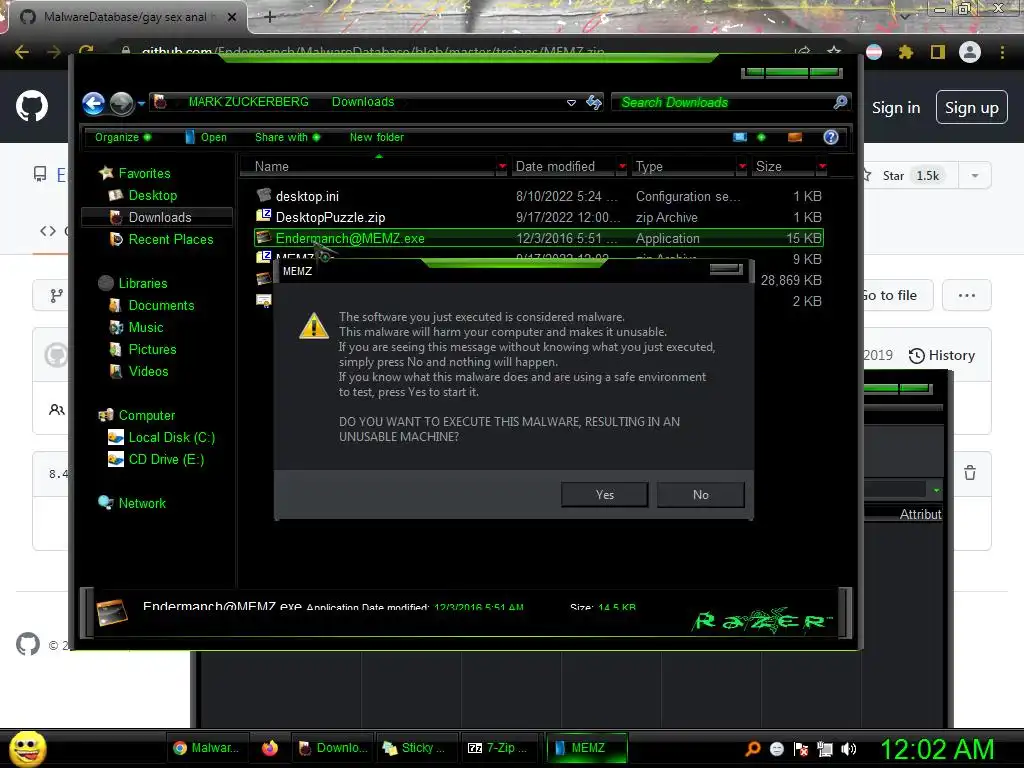Click the Explorer help question mark icon
Viewport: 1024px width, 768px height.
[831, 137]
